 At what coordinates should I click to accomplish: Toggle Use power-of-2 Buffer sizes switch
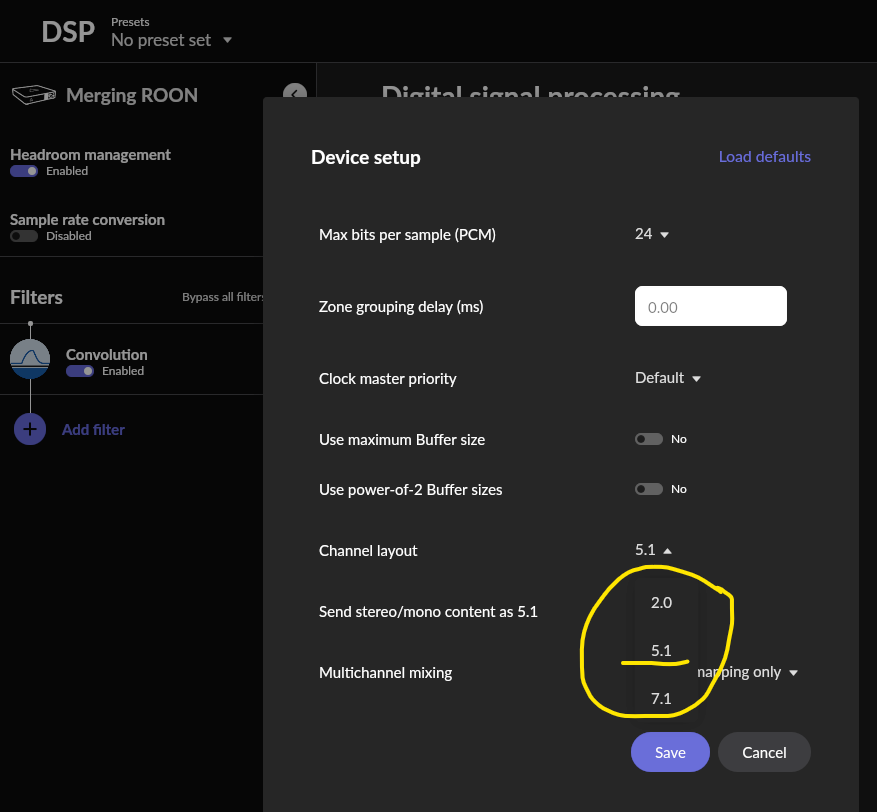(x=649, y=489)
